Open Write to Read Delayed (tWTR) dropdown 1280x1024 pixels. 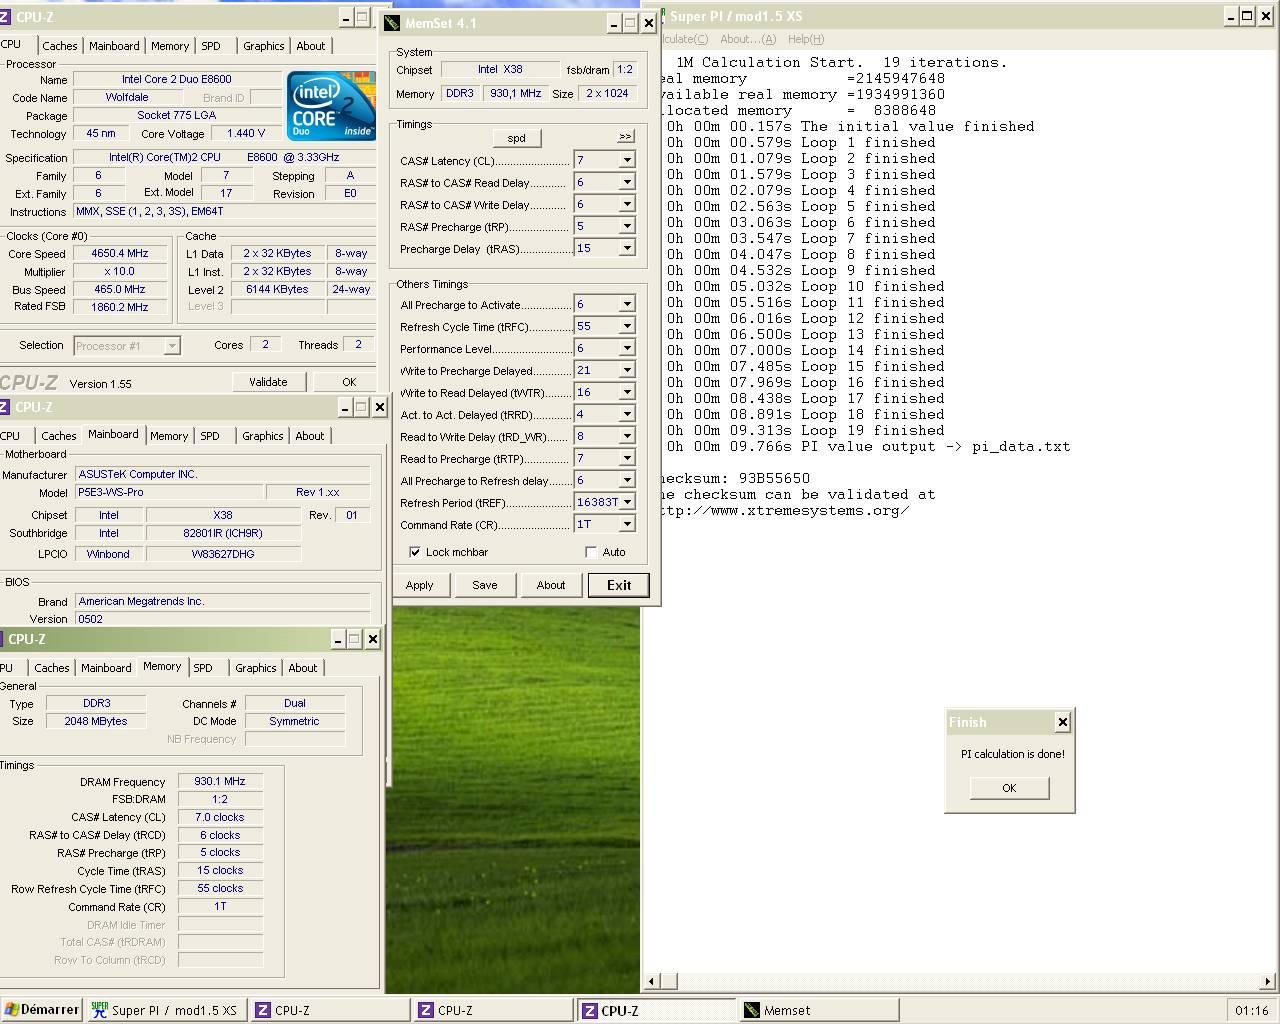(x=627, y=392)
